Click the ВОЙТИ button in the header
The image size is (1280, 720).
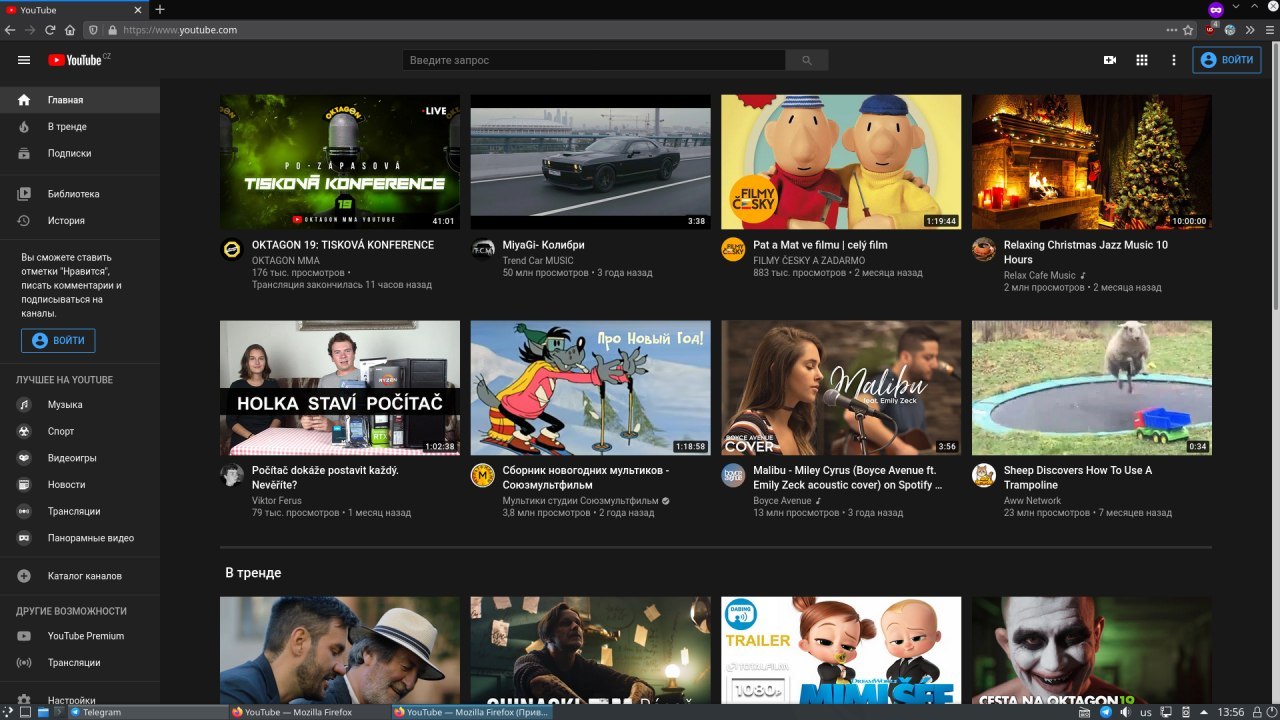1227,60
